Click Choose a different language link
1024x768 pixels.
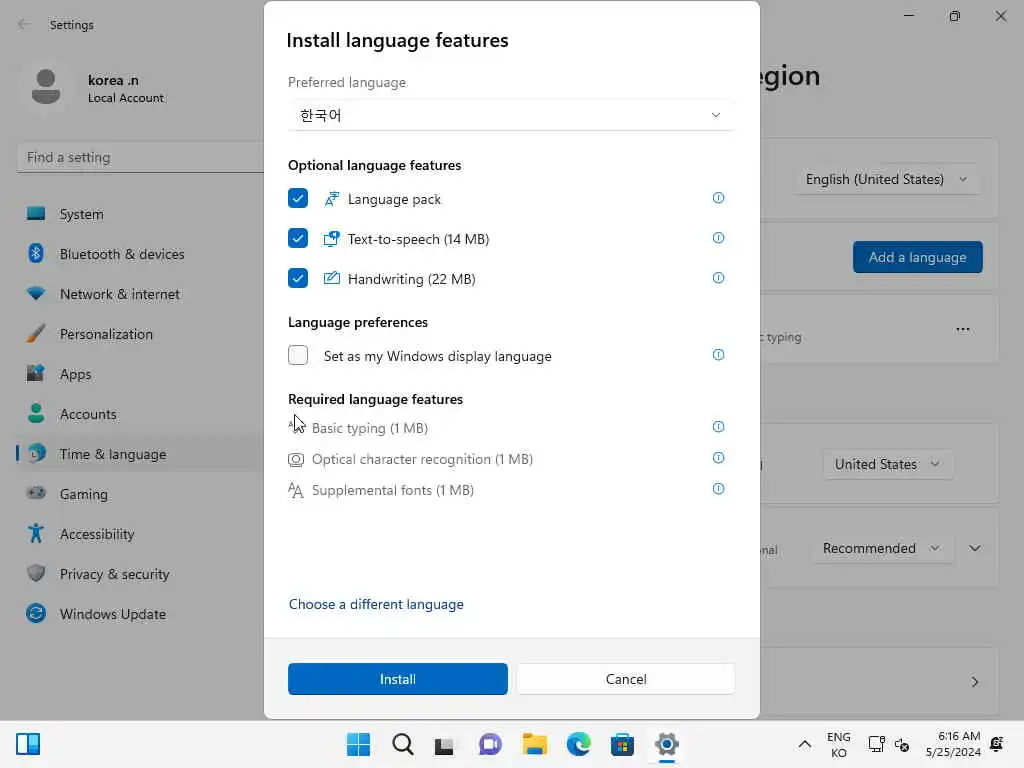[376, 604]
